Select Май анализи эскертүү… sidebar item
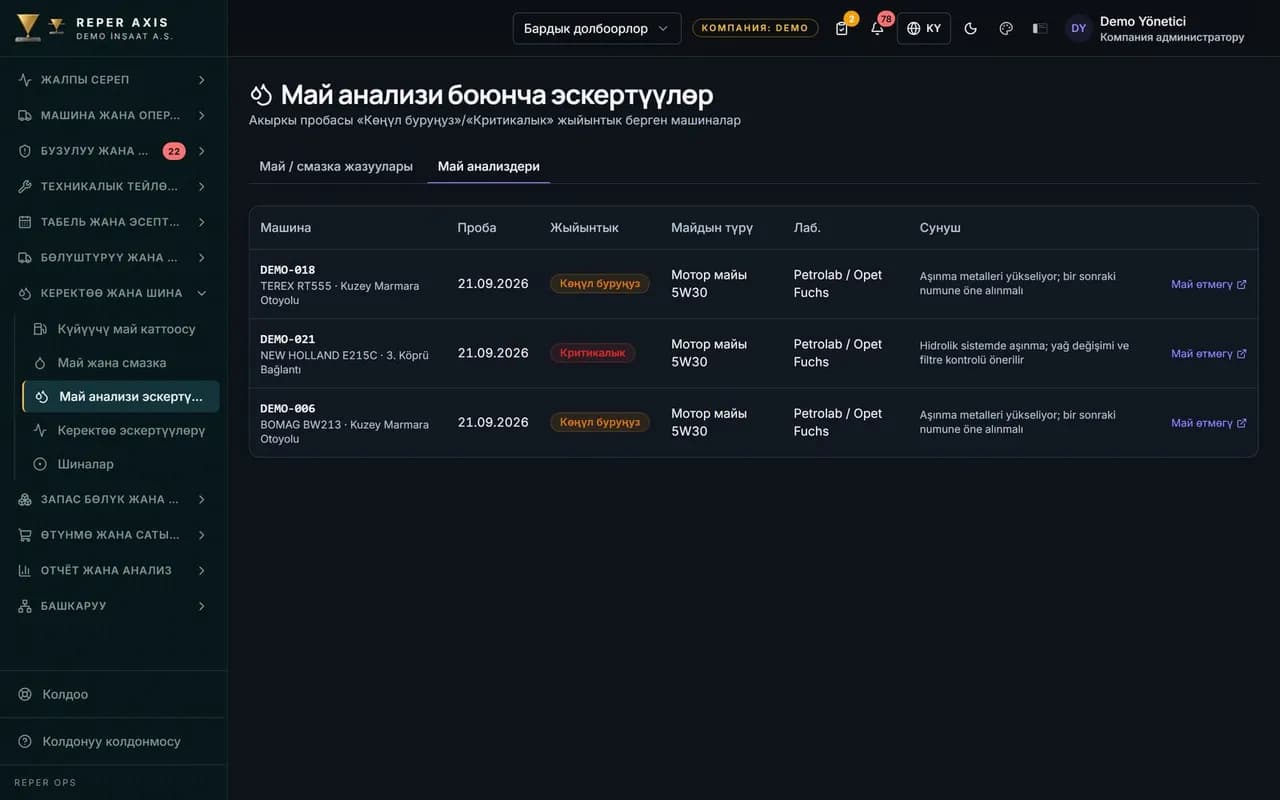 coord(121,397)
